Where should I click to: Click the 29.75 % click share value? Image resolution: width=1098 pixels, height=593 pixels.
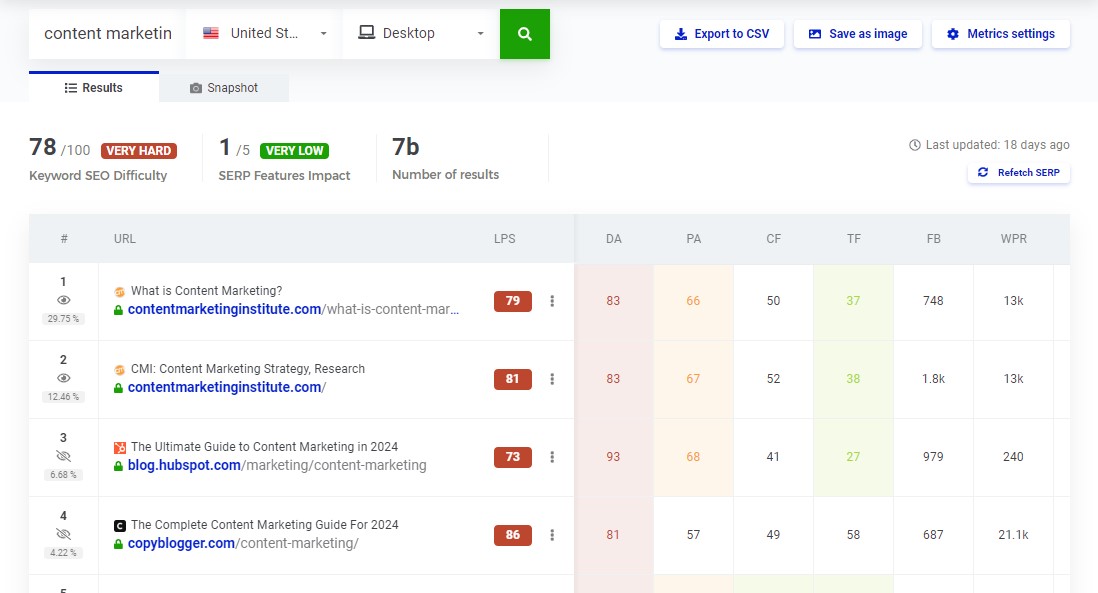point(63,319)
